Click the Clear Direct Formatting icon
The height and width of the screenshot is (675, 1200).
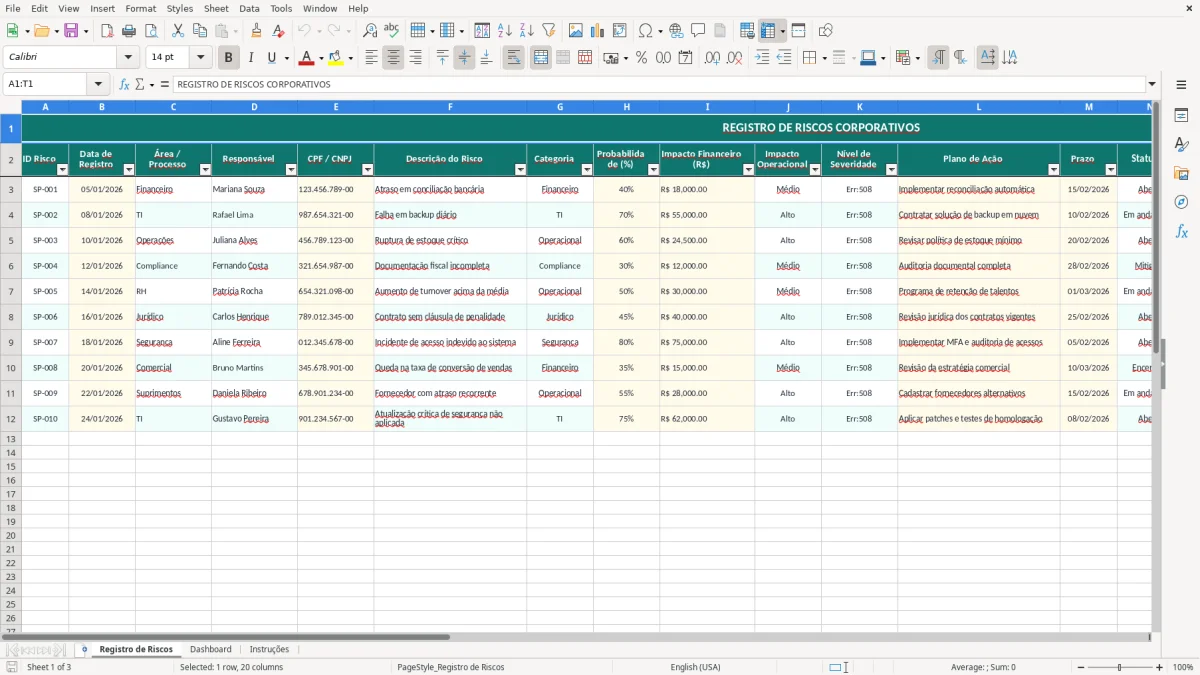(278, 31)
